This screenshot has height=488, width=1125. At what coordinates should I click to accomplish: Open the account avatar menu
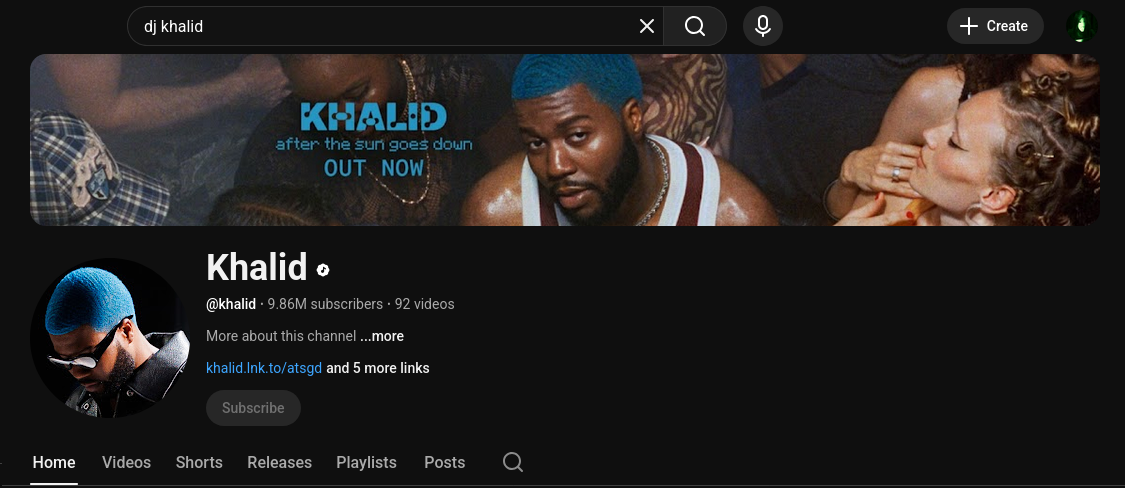1081,27
